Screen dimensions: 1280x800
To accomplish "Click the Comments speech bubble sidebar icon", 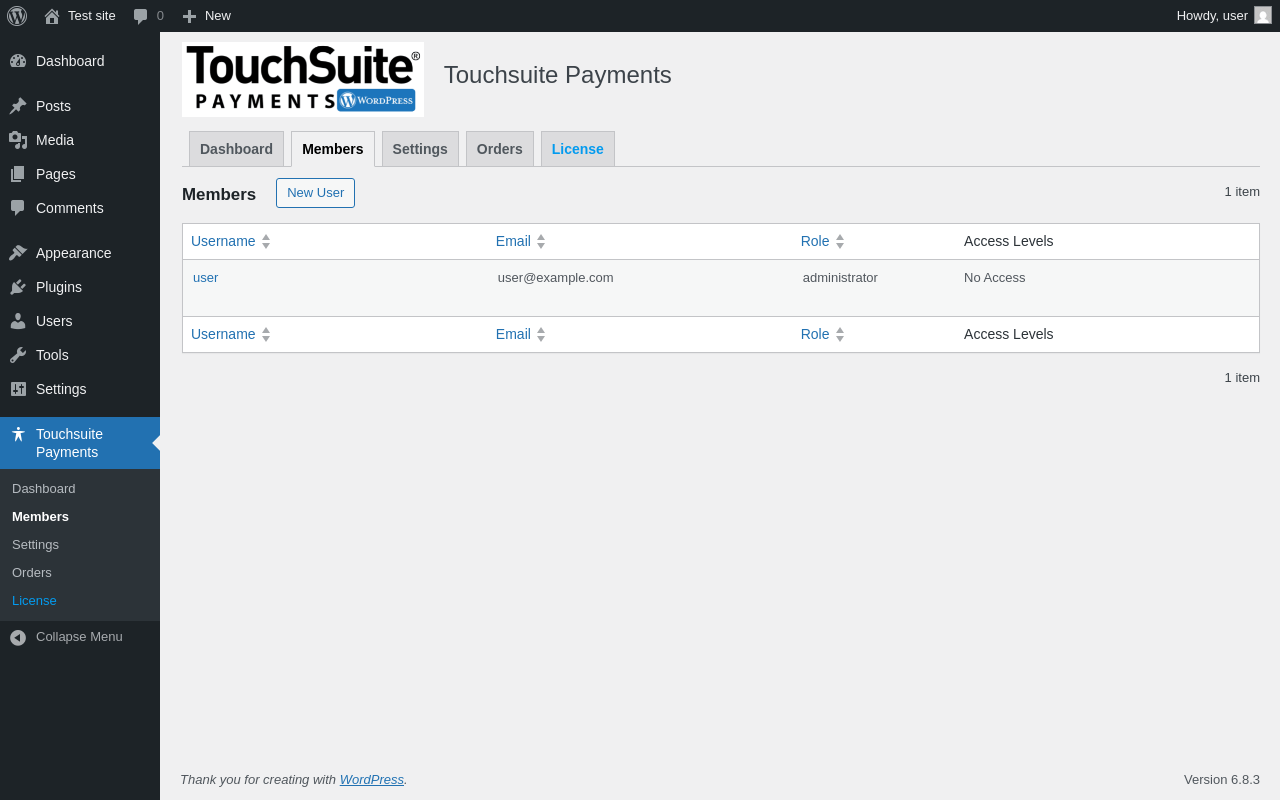I will [x=18, y=208].
